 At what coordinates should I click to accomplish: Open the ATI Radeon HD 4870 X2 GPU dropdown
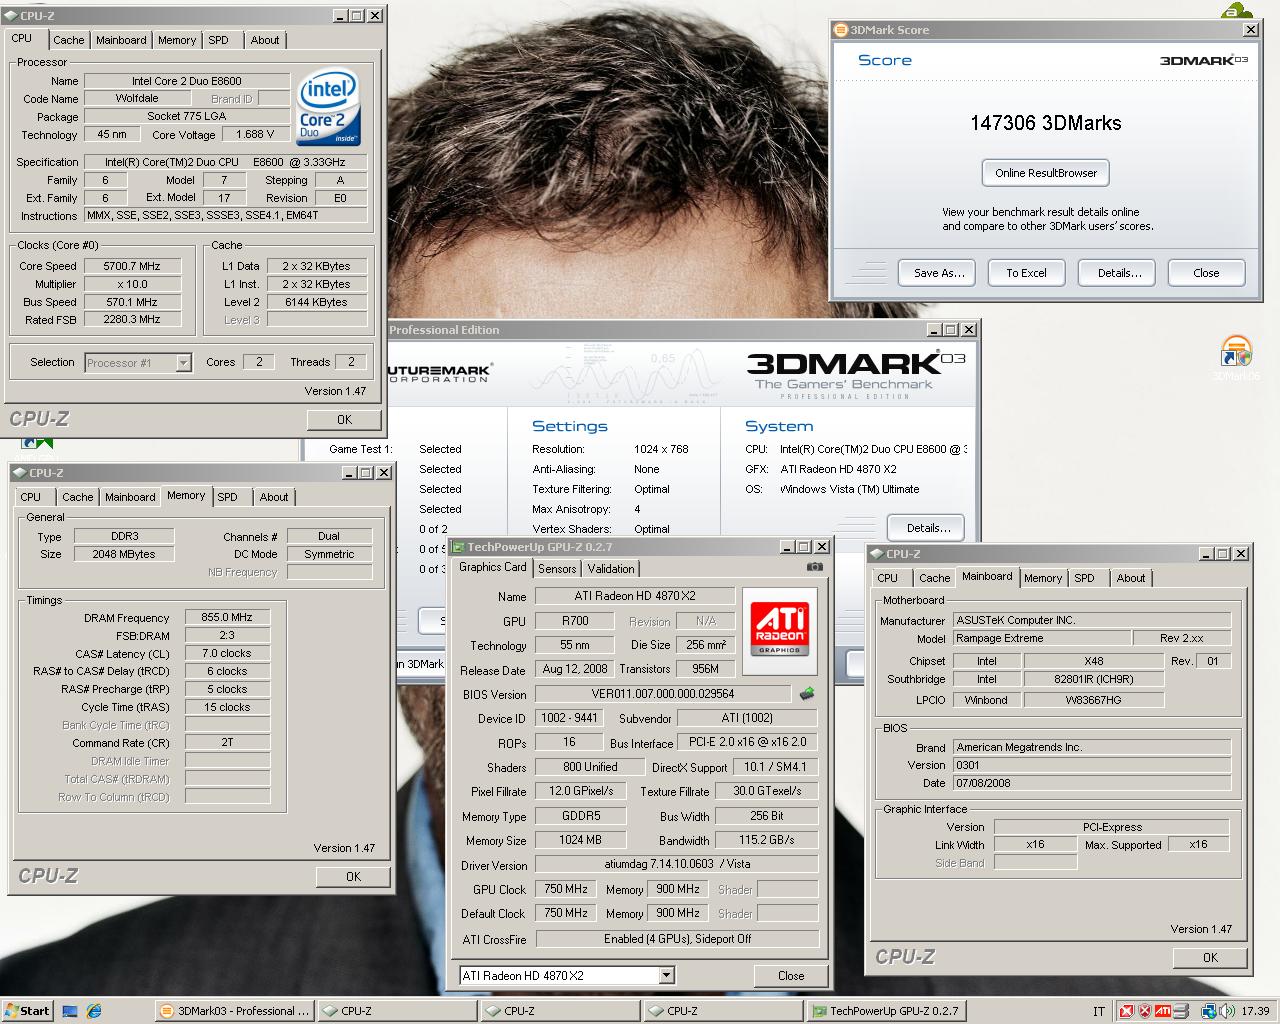tap(667, 975)
